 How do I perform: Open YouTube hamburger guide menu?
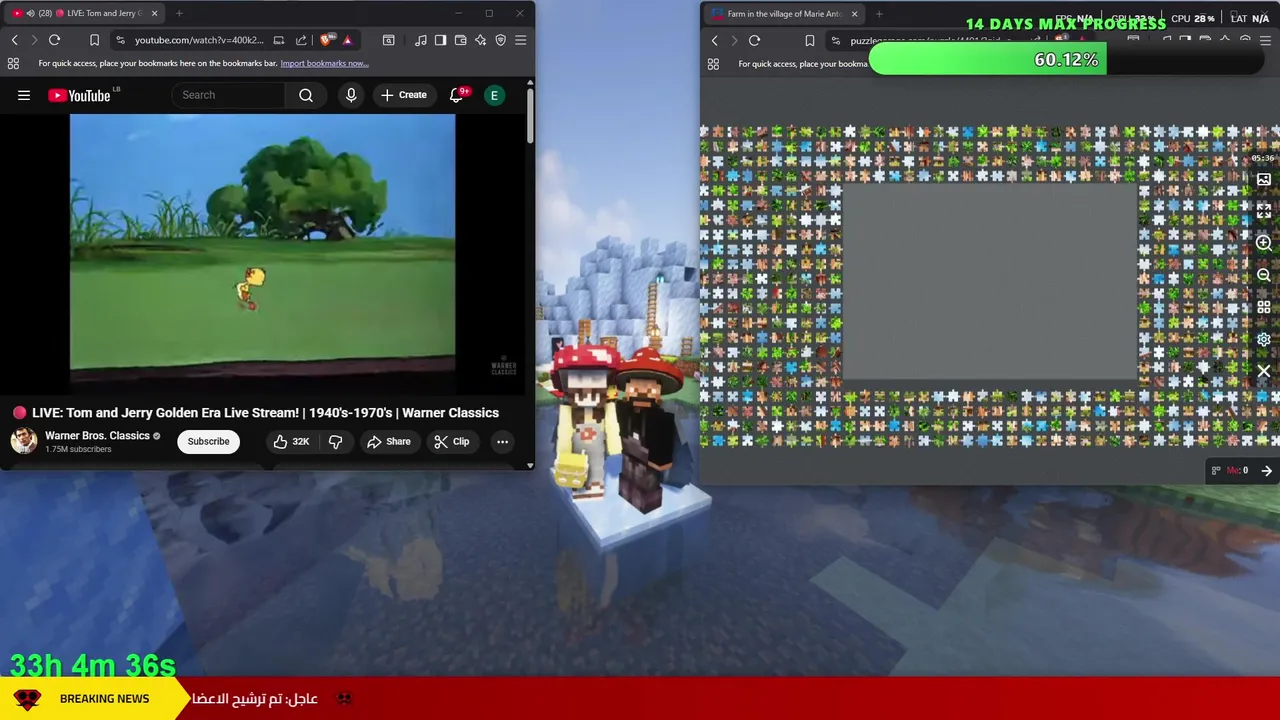(x=24, y=95)
